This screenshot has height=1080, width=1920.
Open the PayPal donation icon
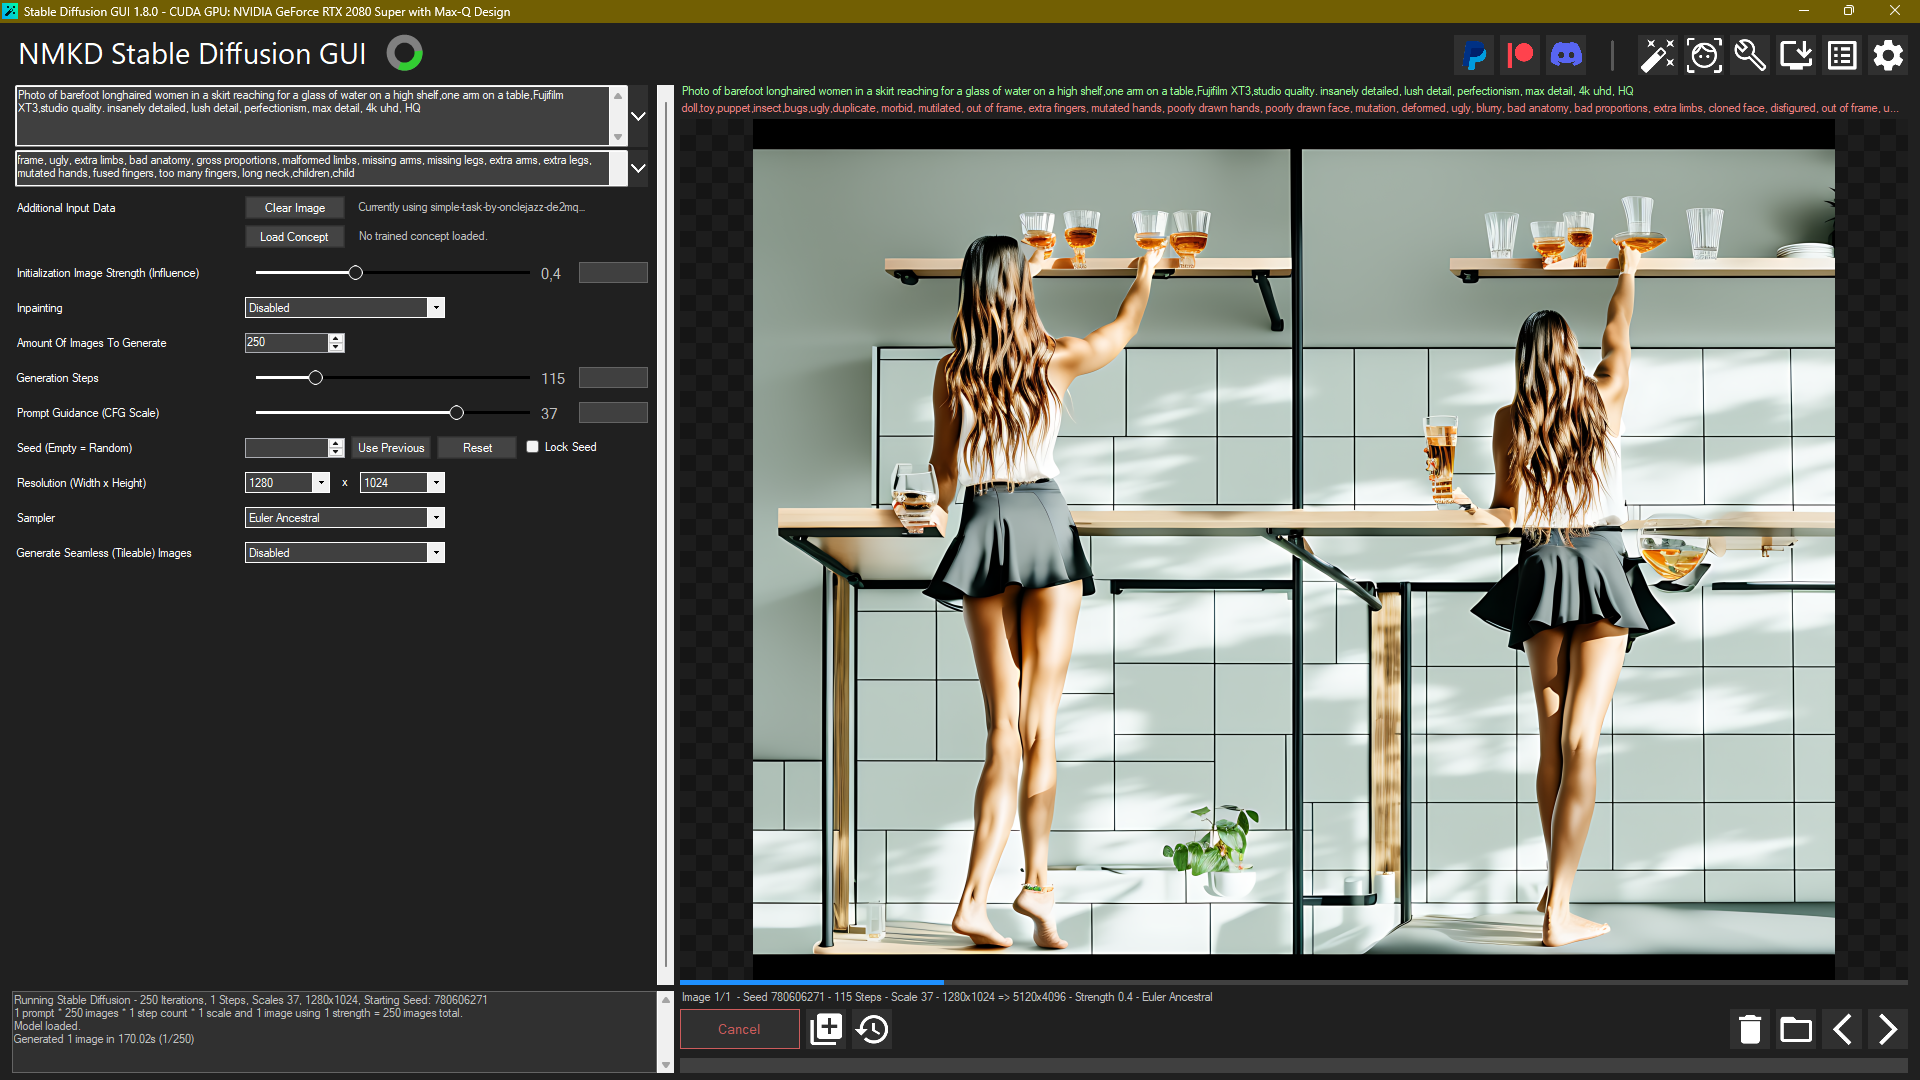pyautogui.click(x=1475, y=55)
